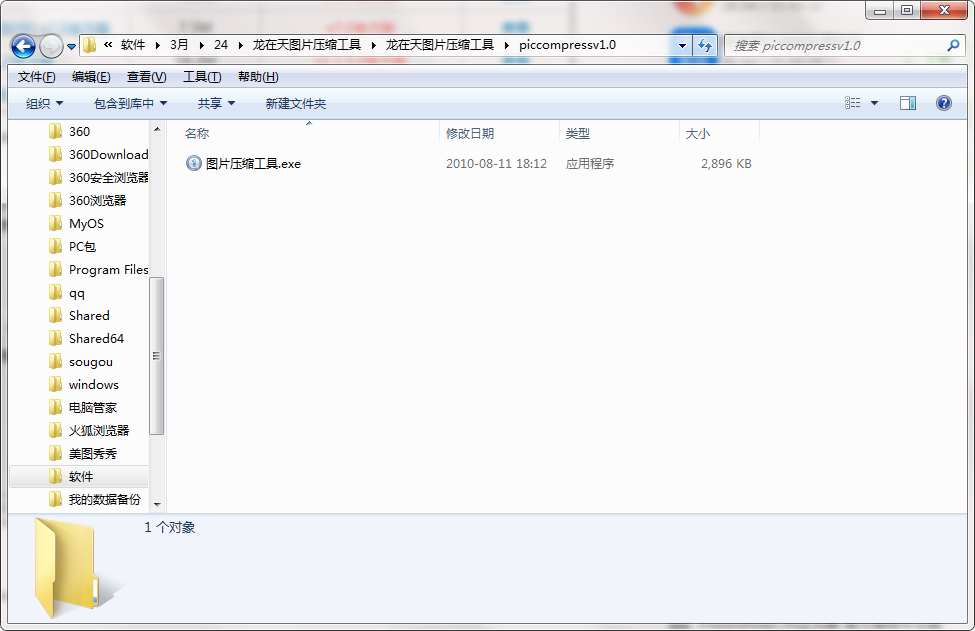Click sidebar scrollbar up arrow
The image size is (975, 631).
[x=157, y=129]
